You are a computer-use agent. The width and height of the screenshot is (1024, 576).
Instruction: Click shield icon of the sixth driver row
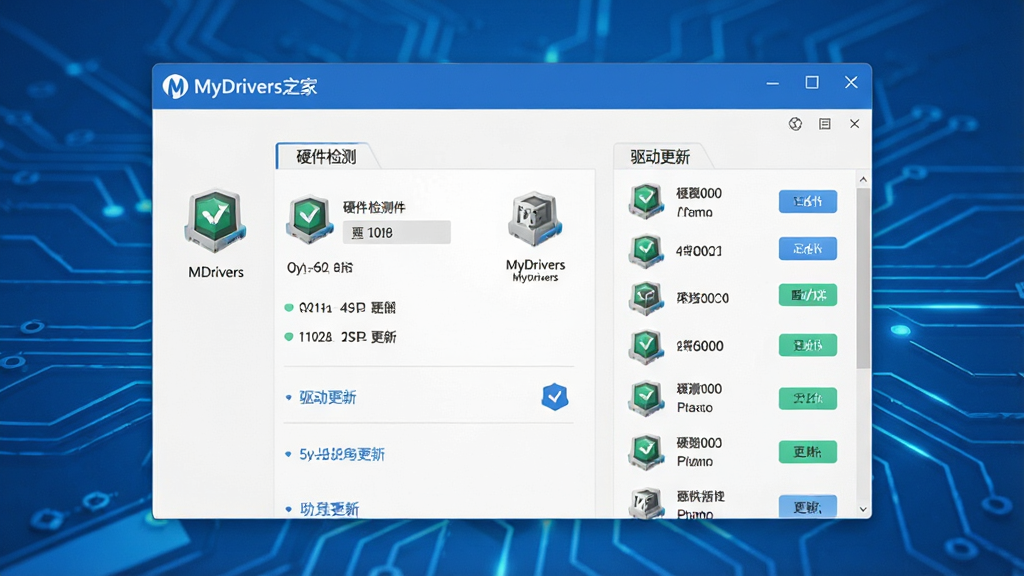646,451
